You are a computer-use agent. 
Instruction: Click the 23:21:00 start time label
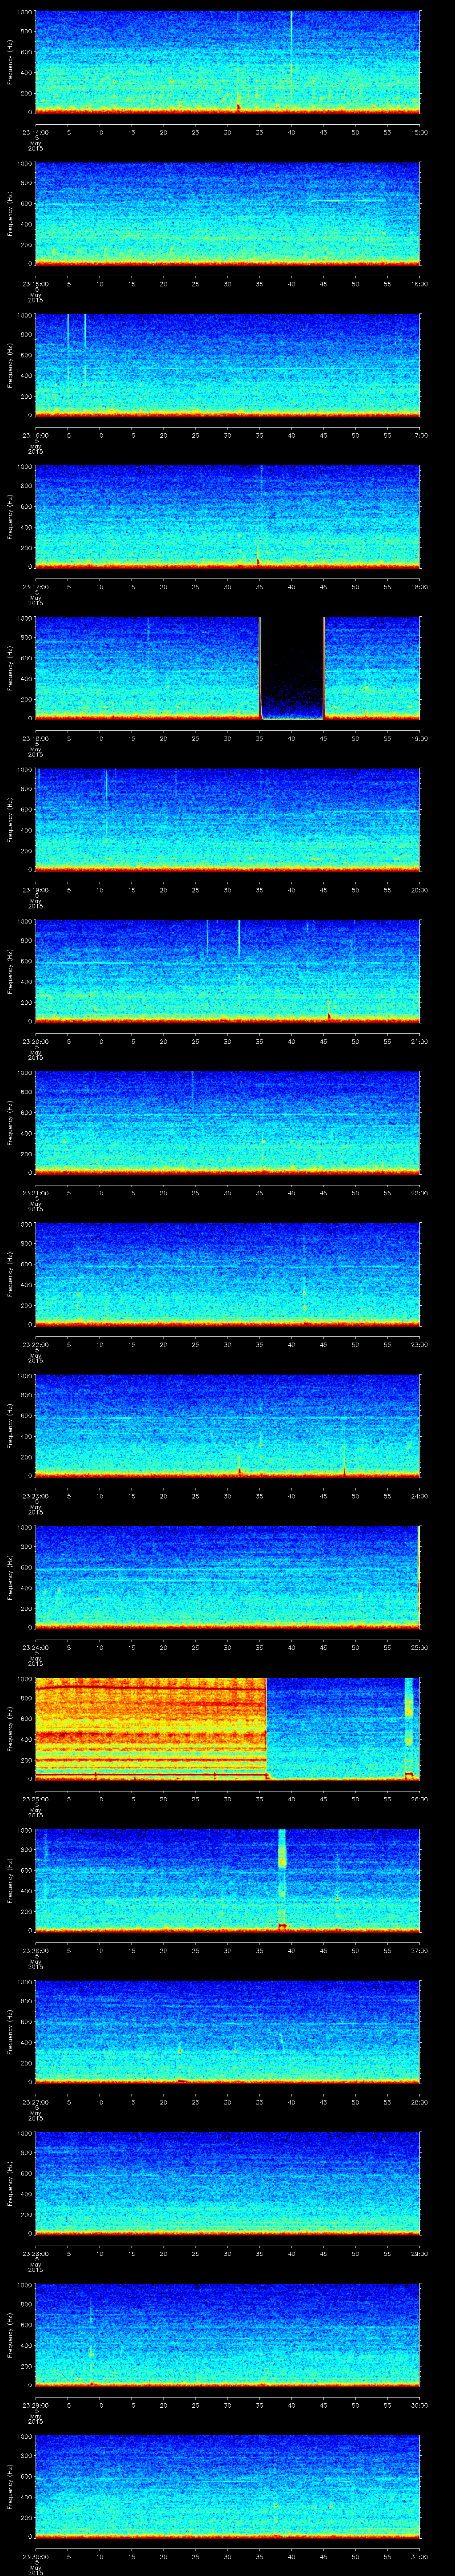coord(35,1193)
